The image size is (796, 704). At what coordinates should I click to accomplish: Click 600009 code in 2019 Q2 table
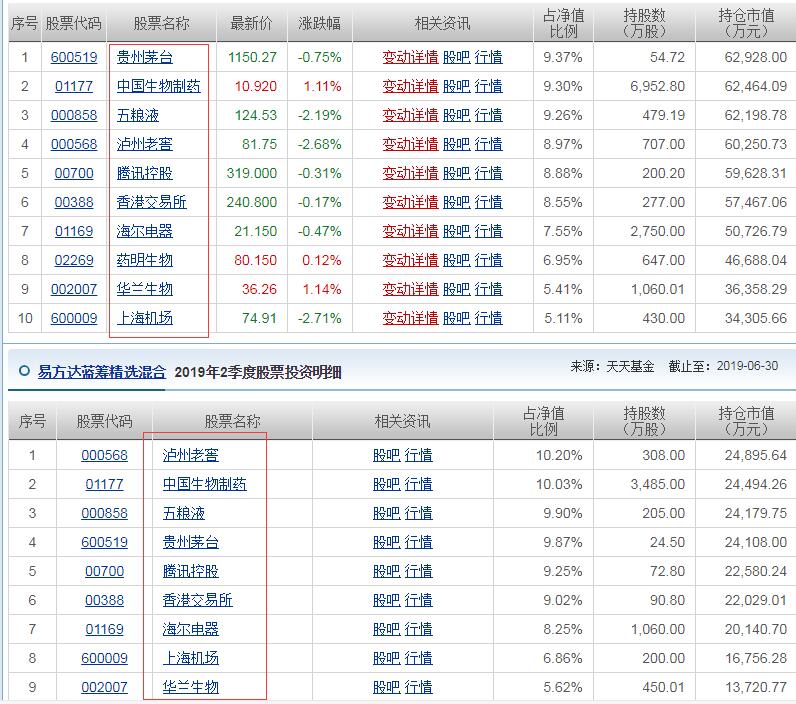[x=105, y=658]
